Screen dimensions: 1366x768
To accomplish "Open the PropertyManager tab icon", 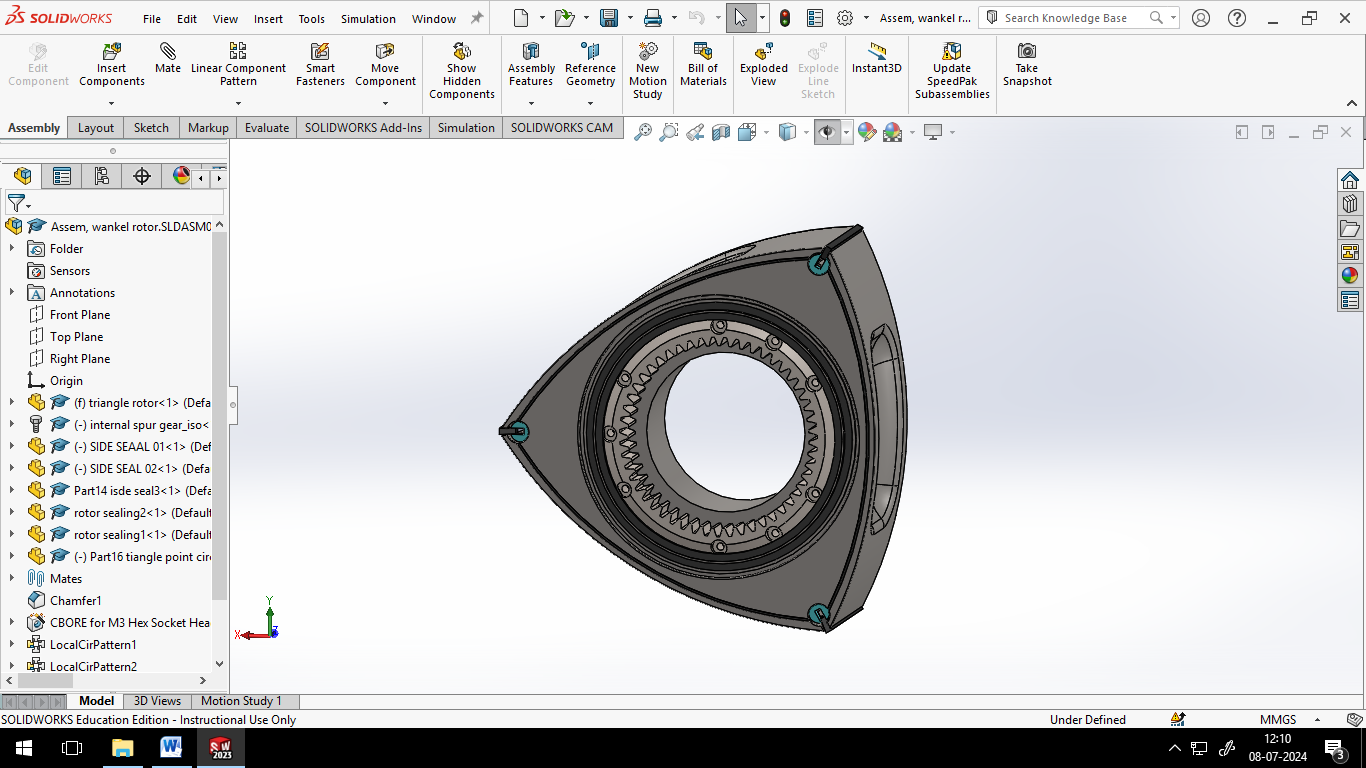I will click(x=62, y=176).
